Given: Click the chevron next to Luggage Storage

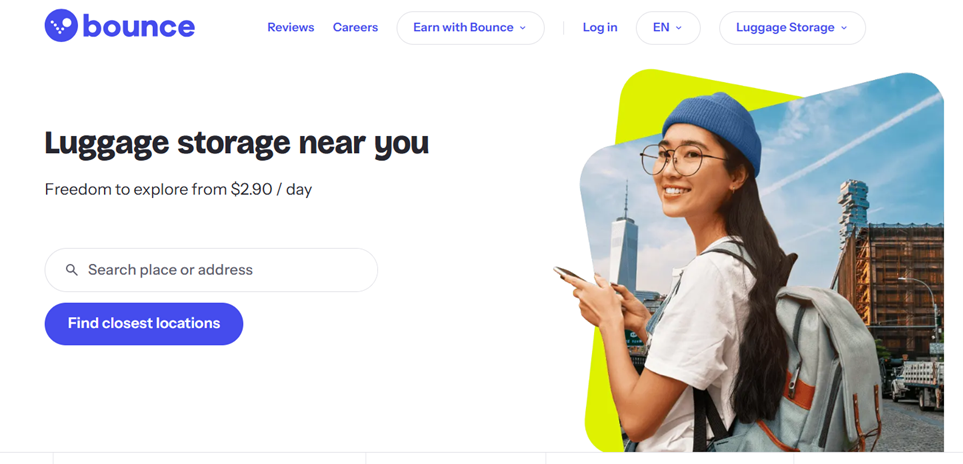Looking at the screenshot, I should pos(844,28).
